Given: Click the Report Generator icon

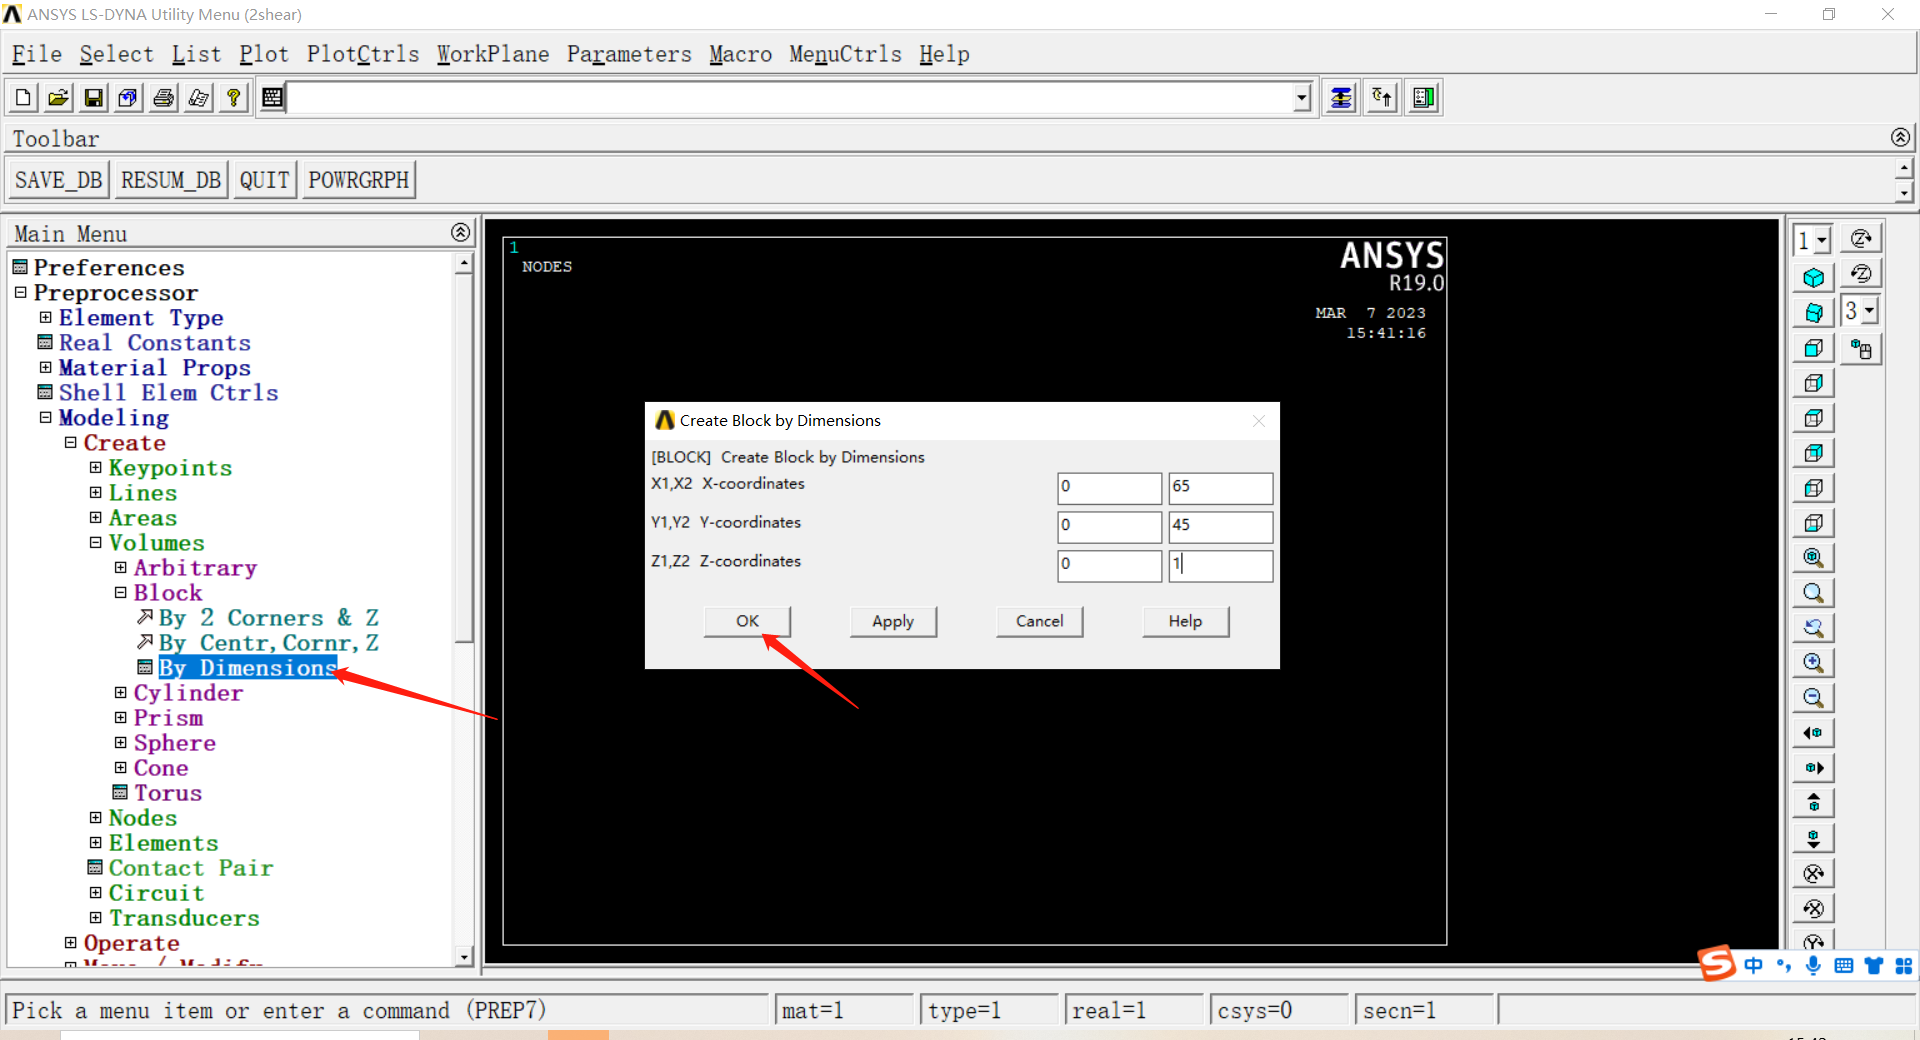Looking at the screenshot, I should coord(198,98).
